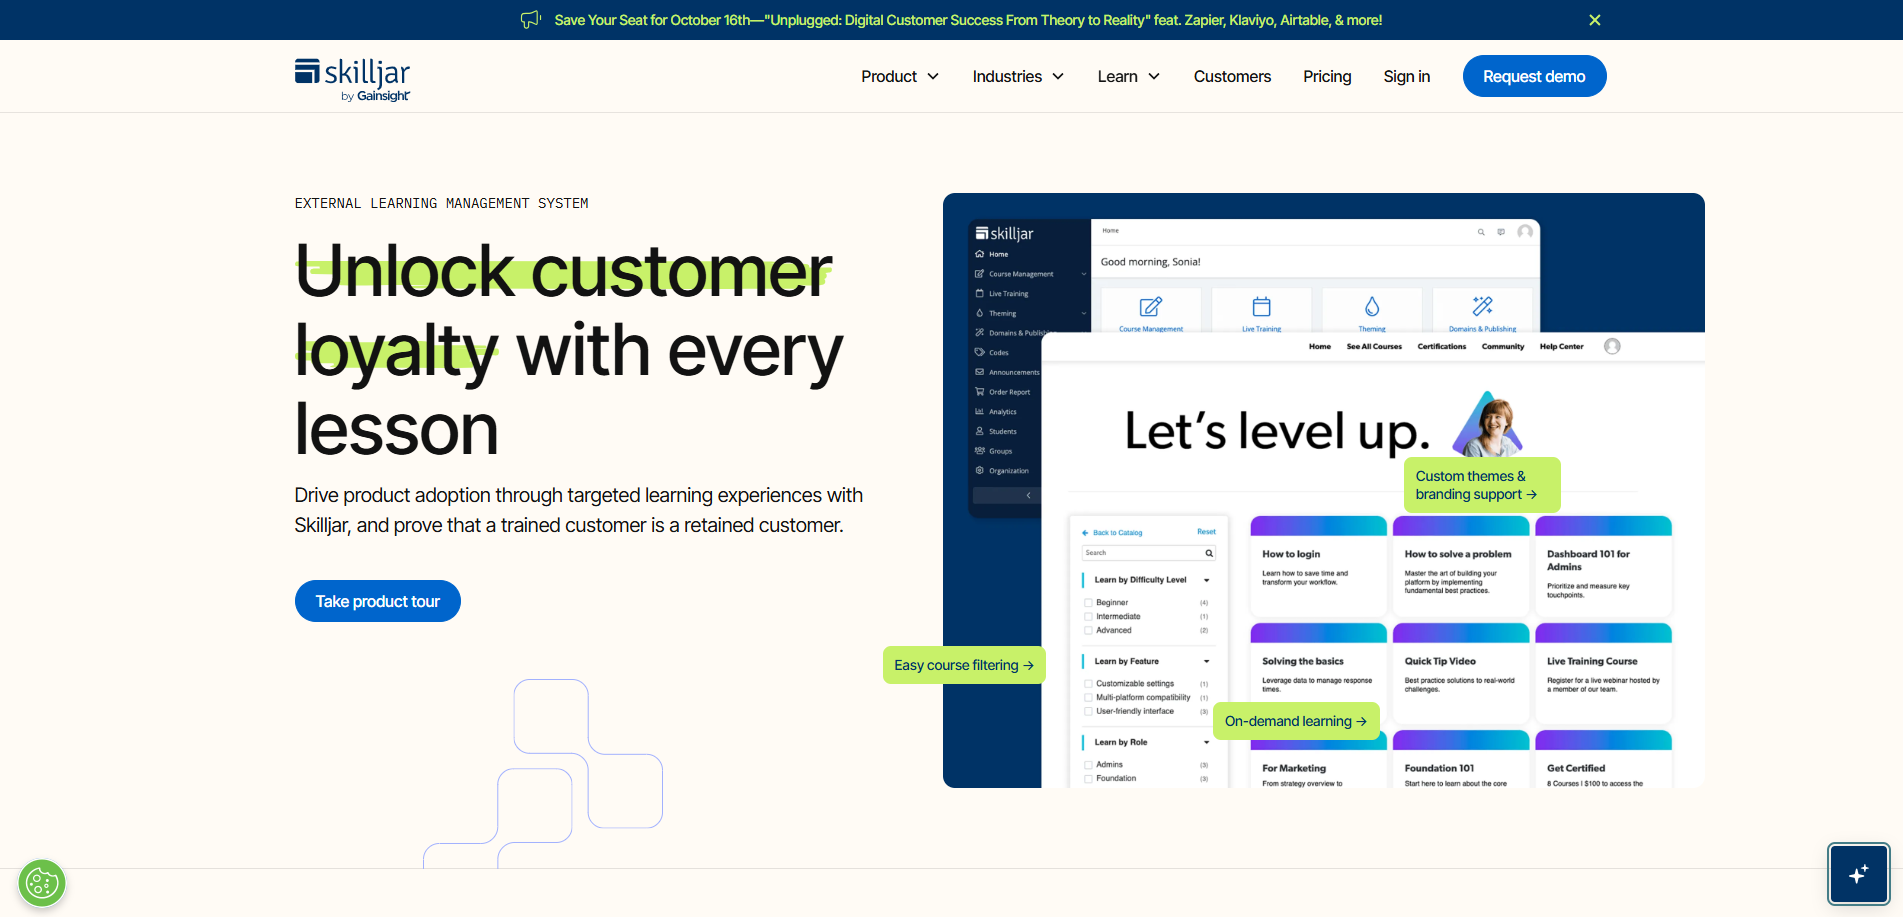Check the Intermediate difficulty checkbox

click(1088, 617)
